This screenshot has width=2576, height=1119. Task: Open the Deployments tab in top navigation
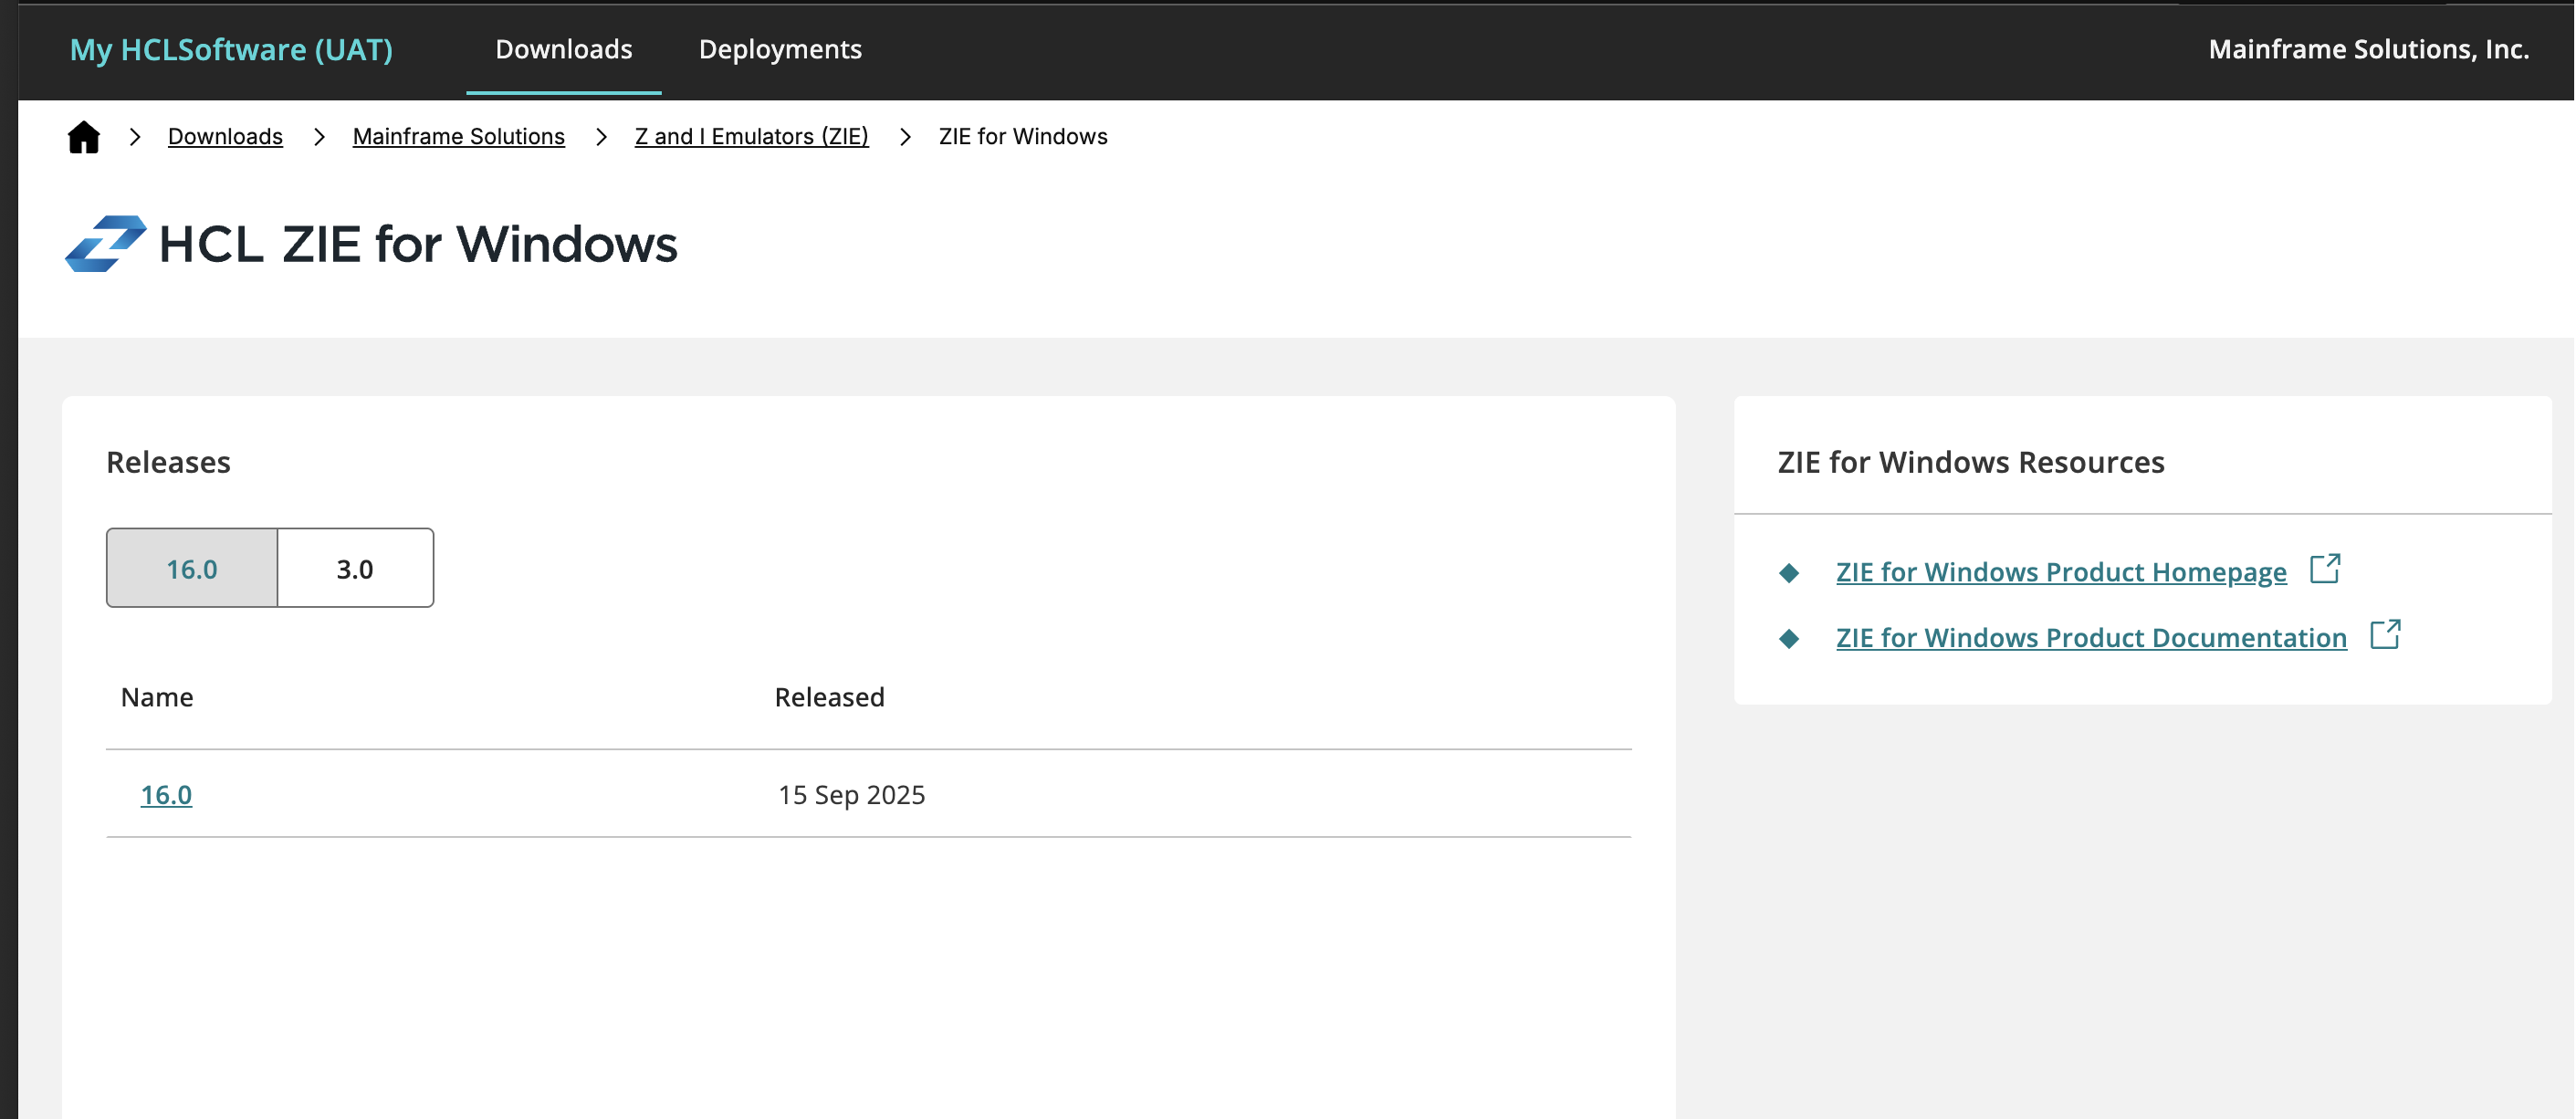click(780, 49)
